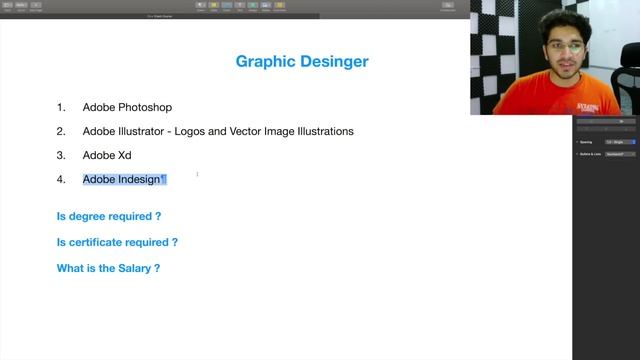The width and height of the screenshot is (640, 360).
Task: Click the Comment toolbar icon
Action: tap(280, 5)
